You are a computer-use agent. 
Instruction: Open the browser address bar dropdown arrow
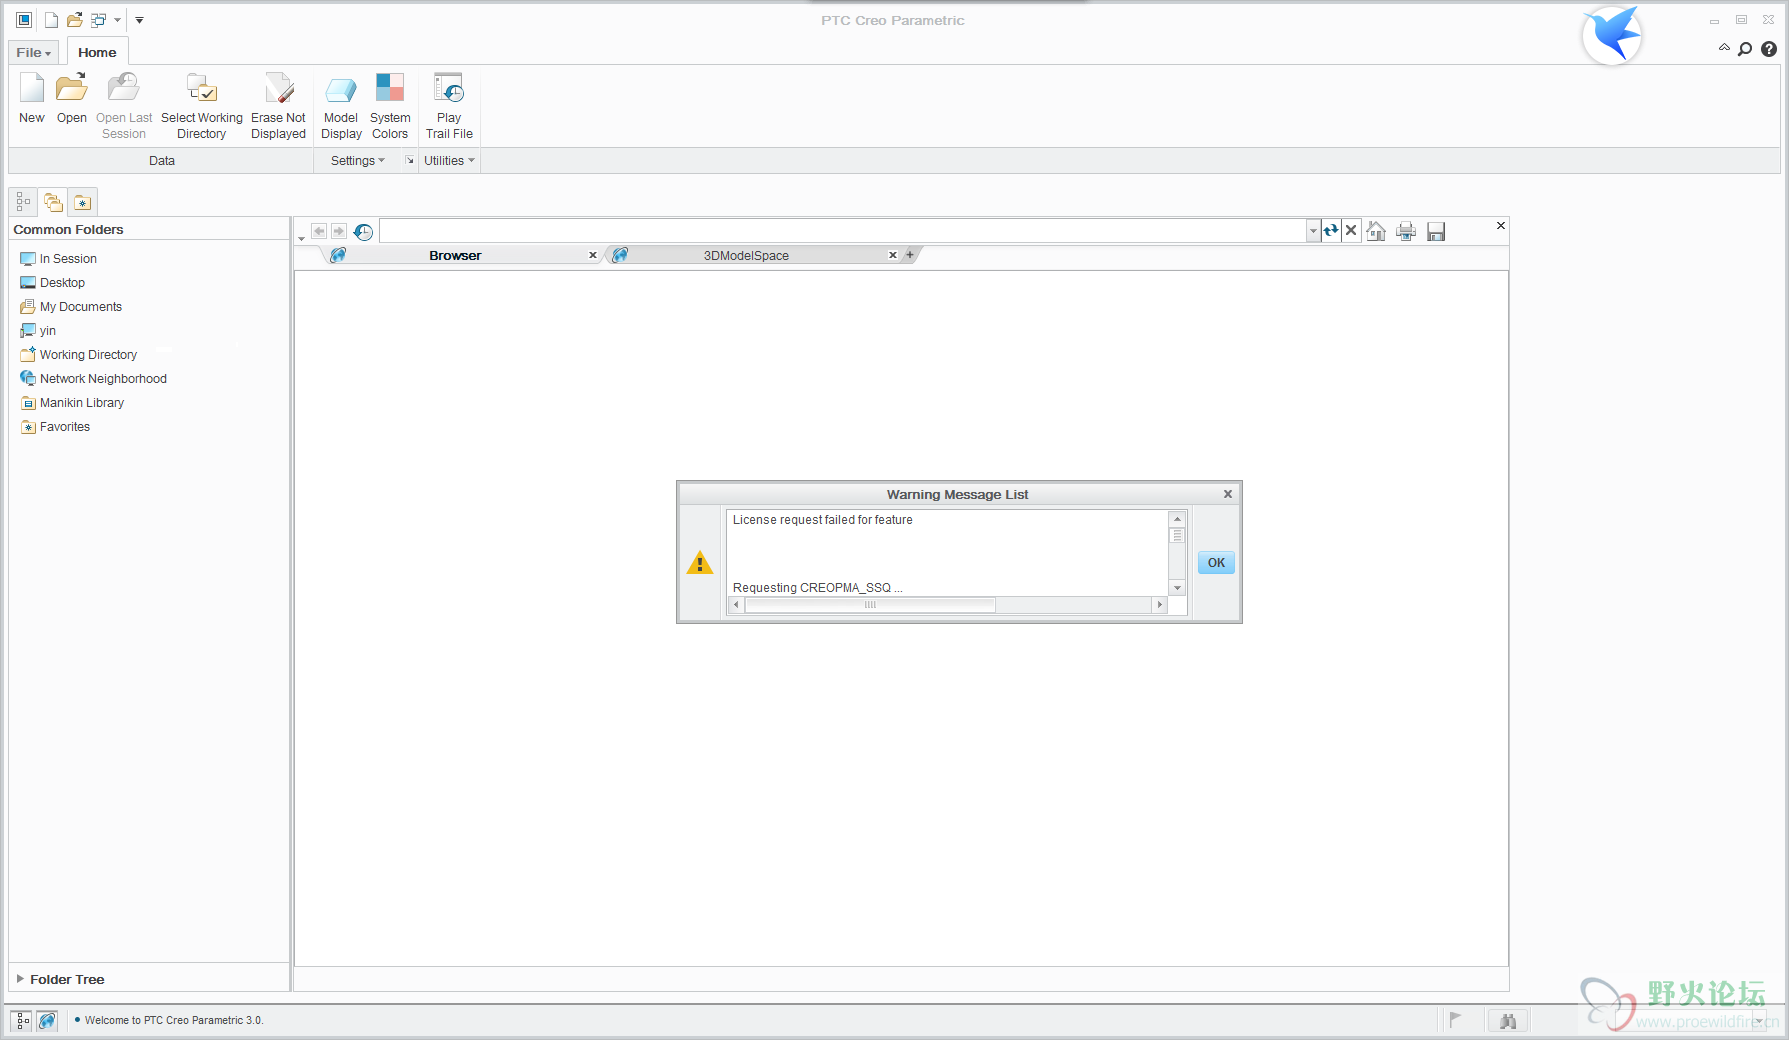pyautogui.click(x=1313, y=231)
